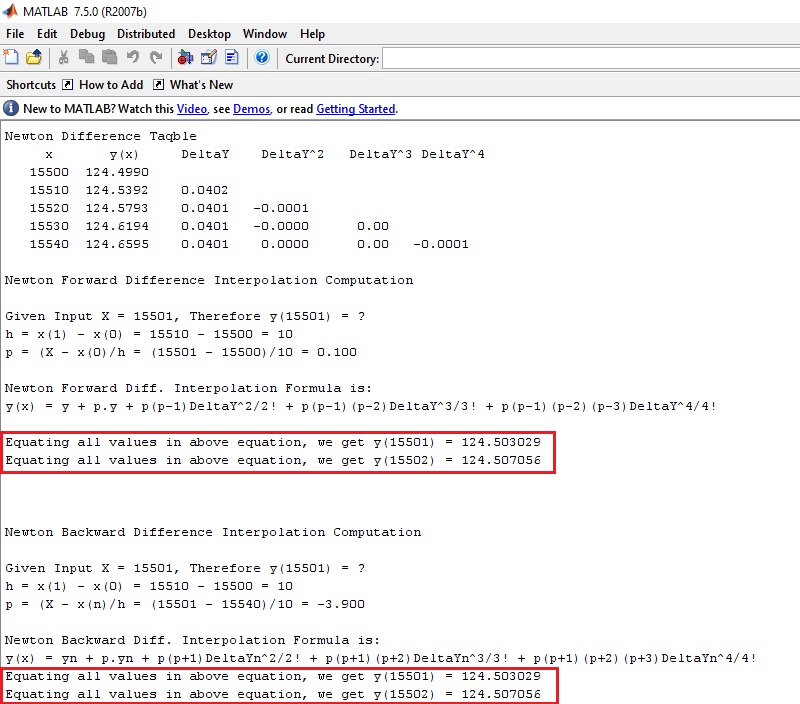The width and height of the screenshot is (800, 704).
Task: Open the Getting Started link
Action: [x=356, y=109]
